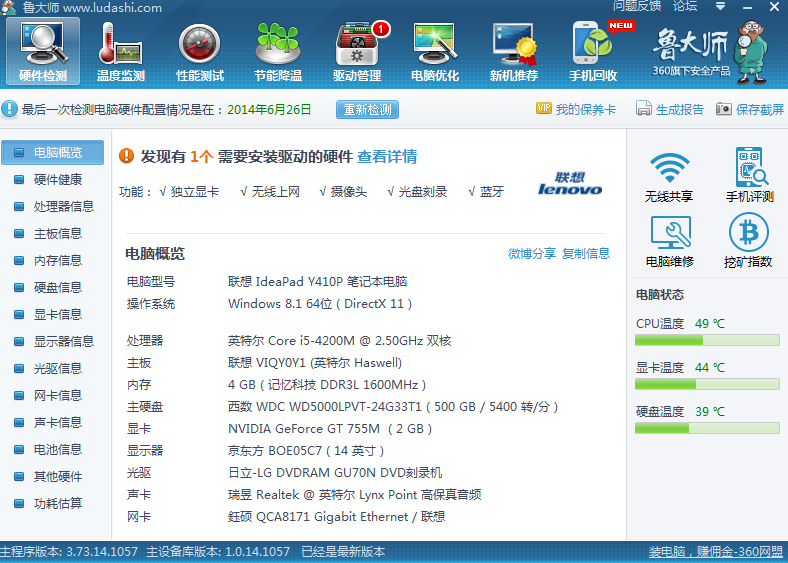Click the Core i5-4200M processor value
Screen dimensions: 788x563
pos(339,341)
